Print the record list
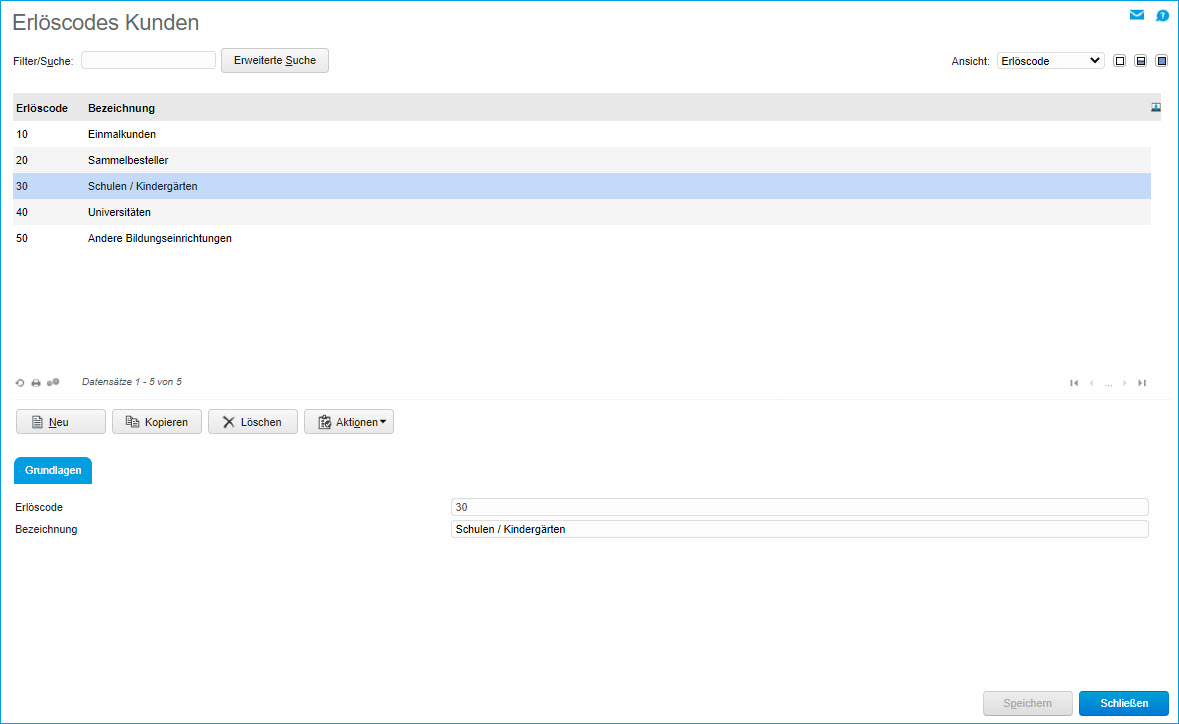This screenshot has width=1179, height=724. click(x=36, y=383)
